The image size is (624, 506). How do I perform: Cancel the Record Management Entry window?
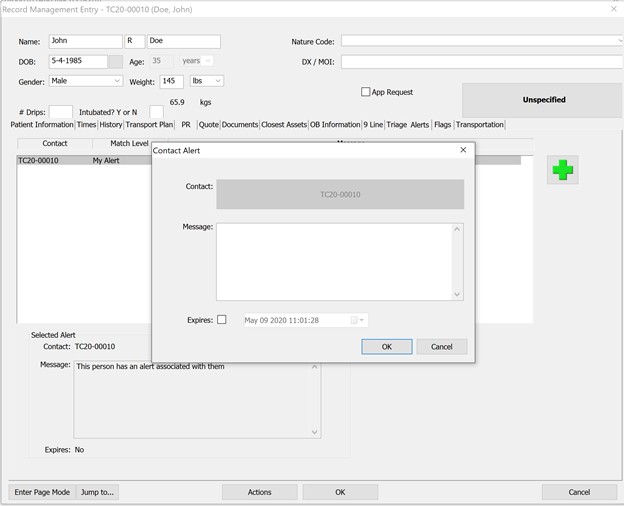pyautogui.click(x=579, y=492)
